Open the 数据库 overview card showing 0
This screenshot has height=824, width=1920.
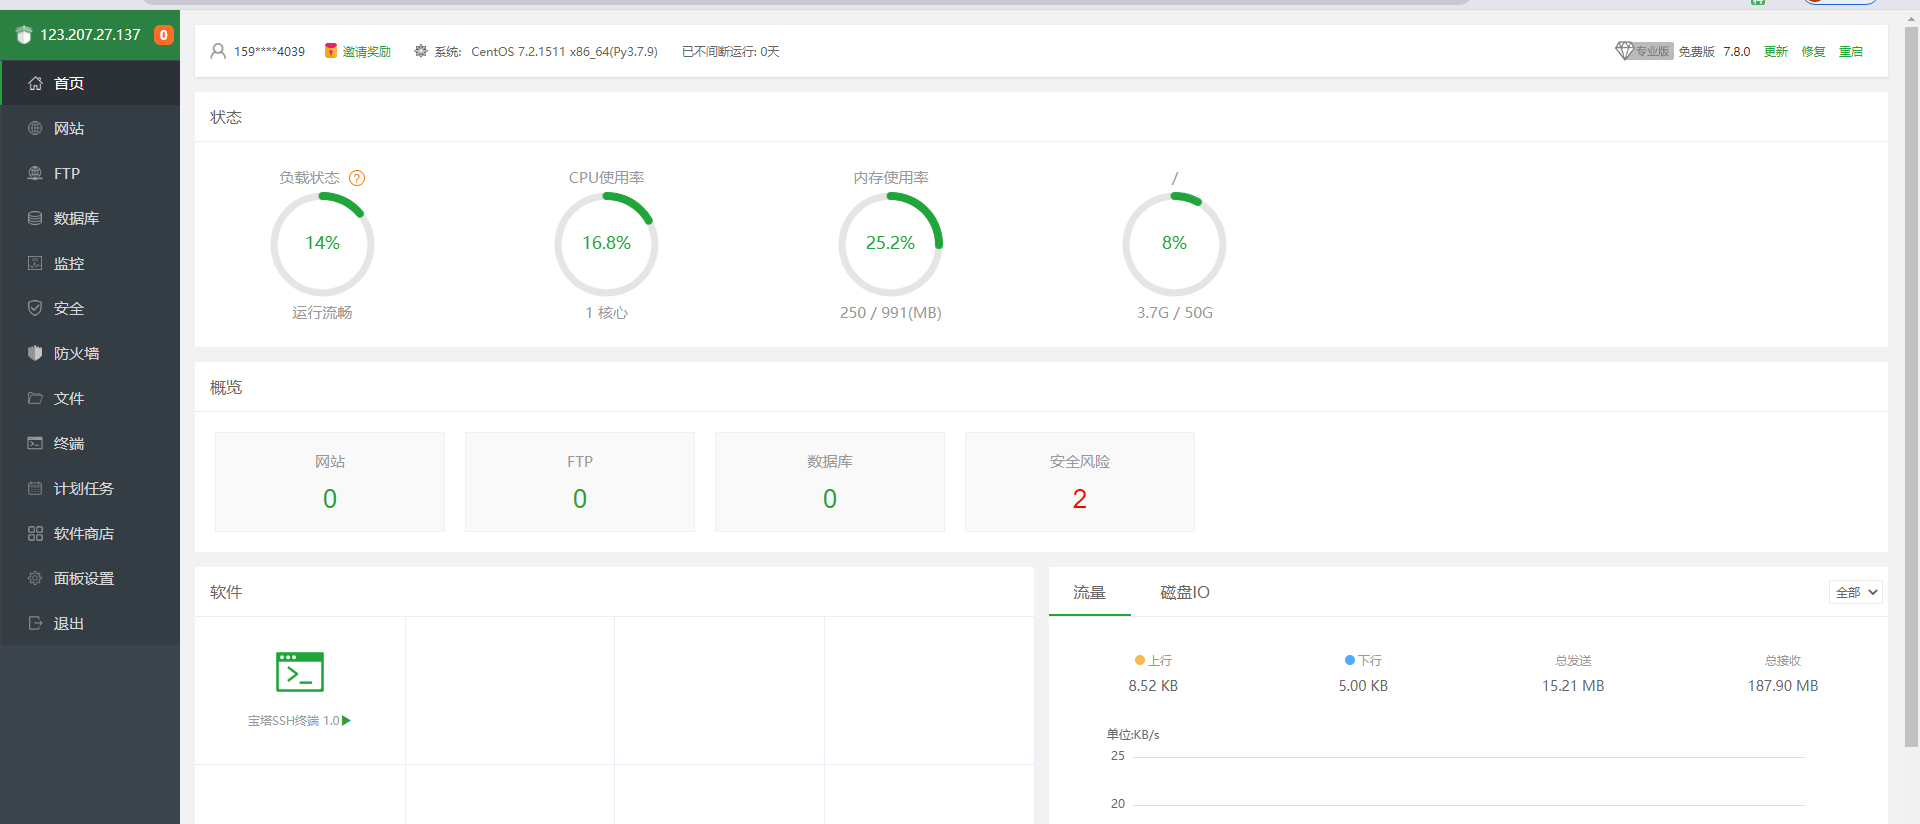830,482
